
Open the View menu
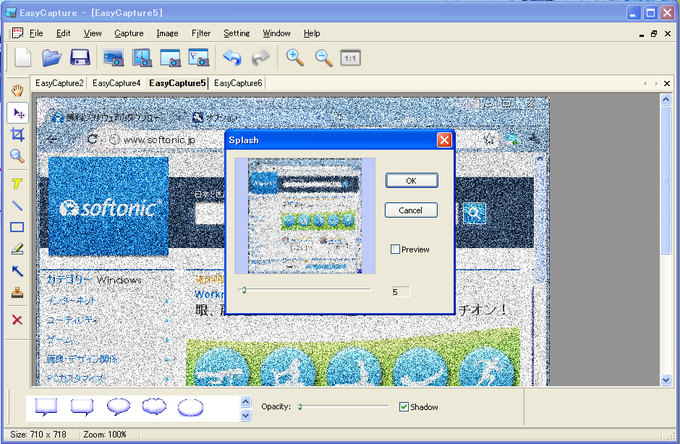click(x=92, y=33)
